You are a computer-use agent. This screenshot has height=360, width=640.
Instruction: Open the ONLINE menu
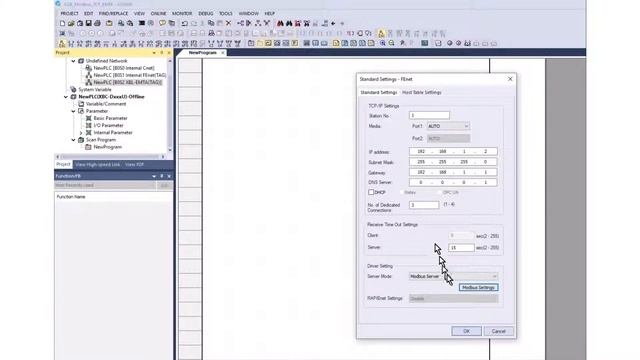click(158, 13)
